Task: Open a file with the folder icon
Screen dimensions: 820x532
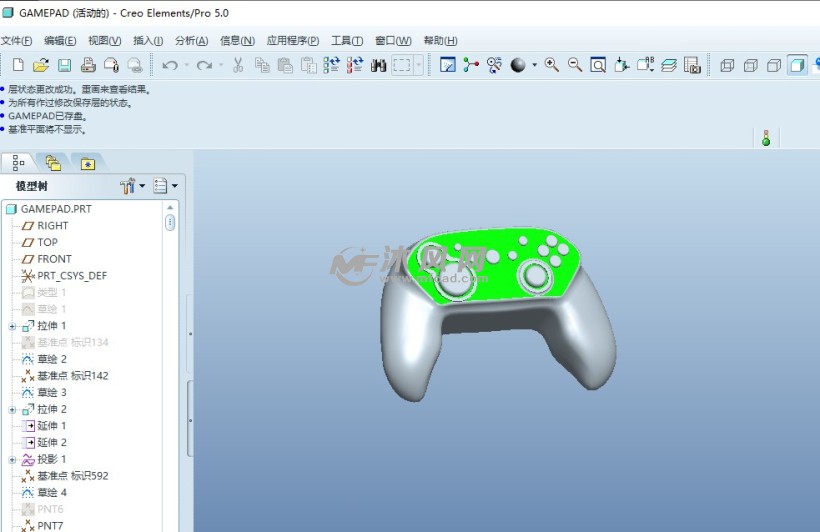Action: point(41,65)
